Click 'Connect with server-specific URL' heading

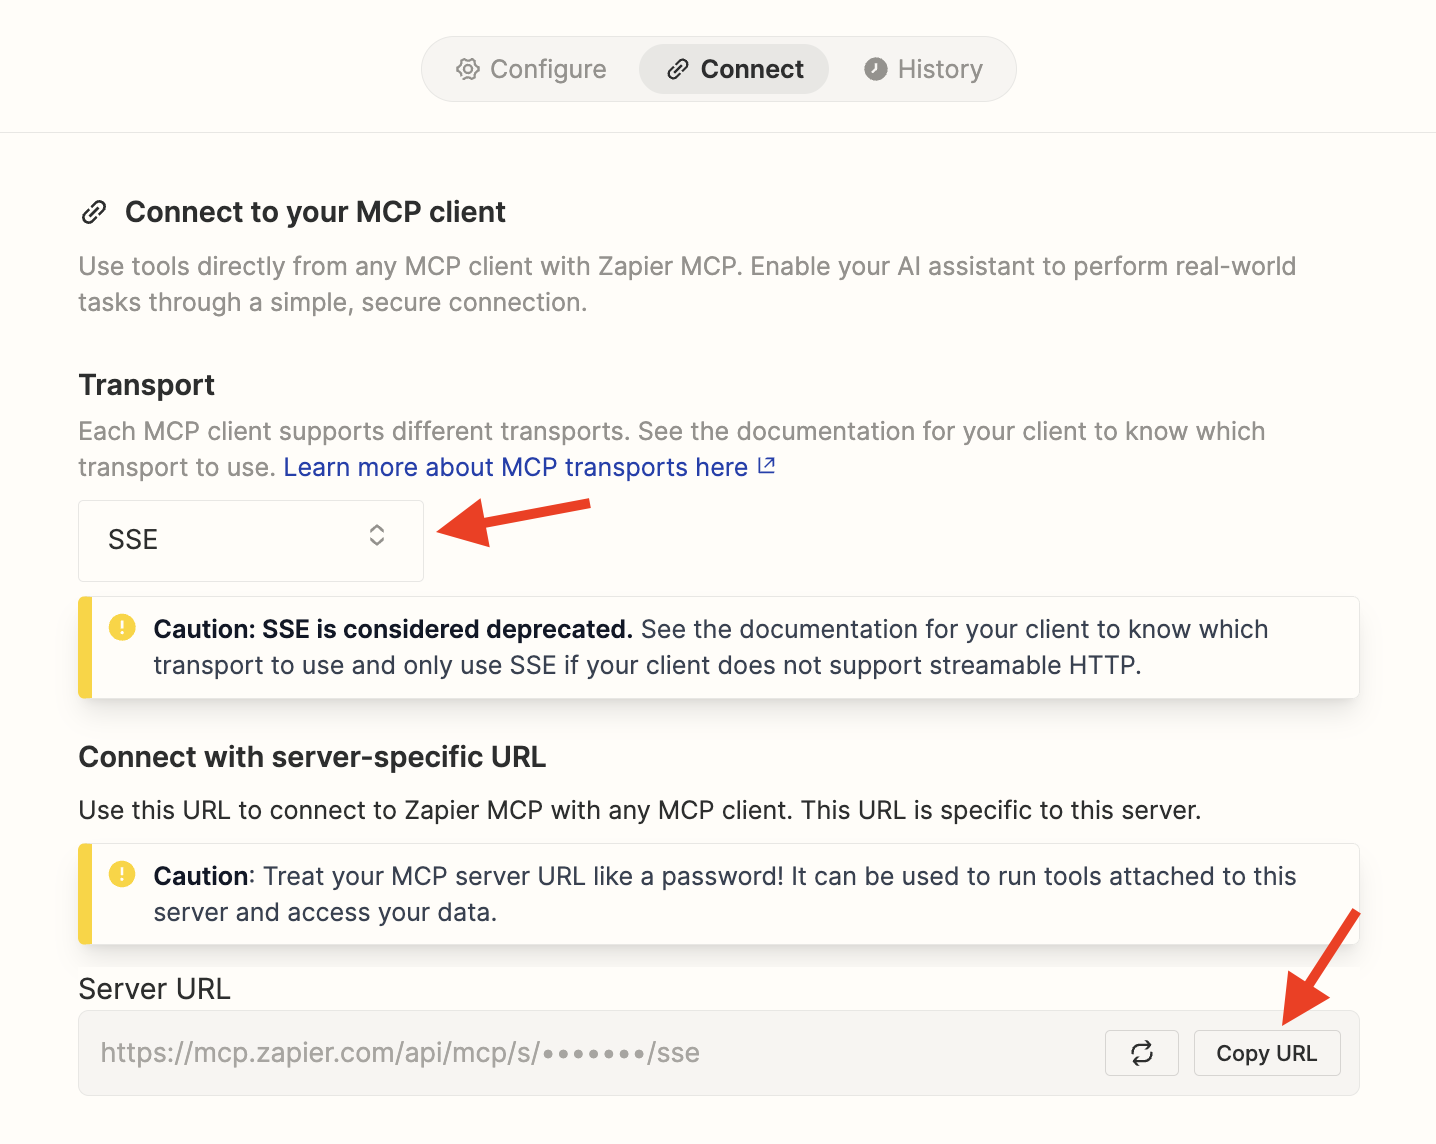tap(312, 757)
